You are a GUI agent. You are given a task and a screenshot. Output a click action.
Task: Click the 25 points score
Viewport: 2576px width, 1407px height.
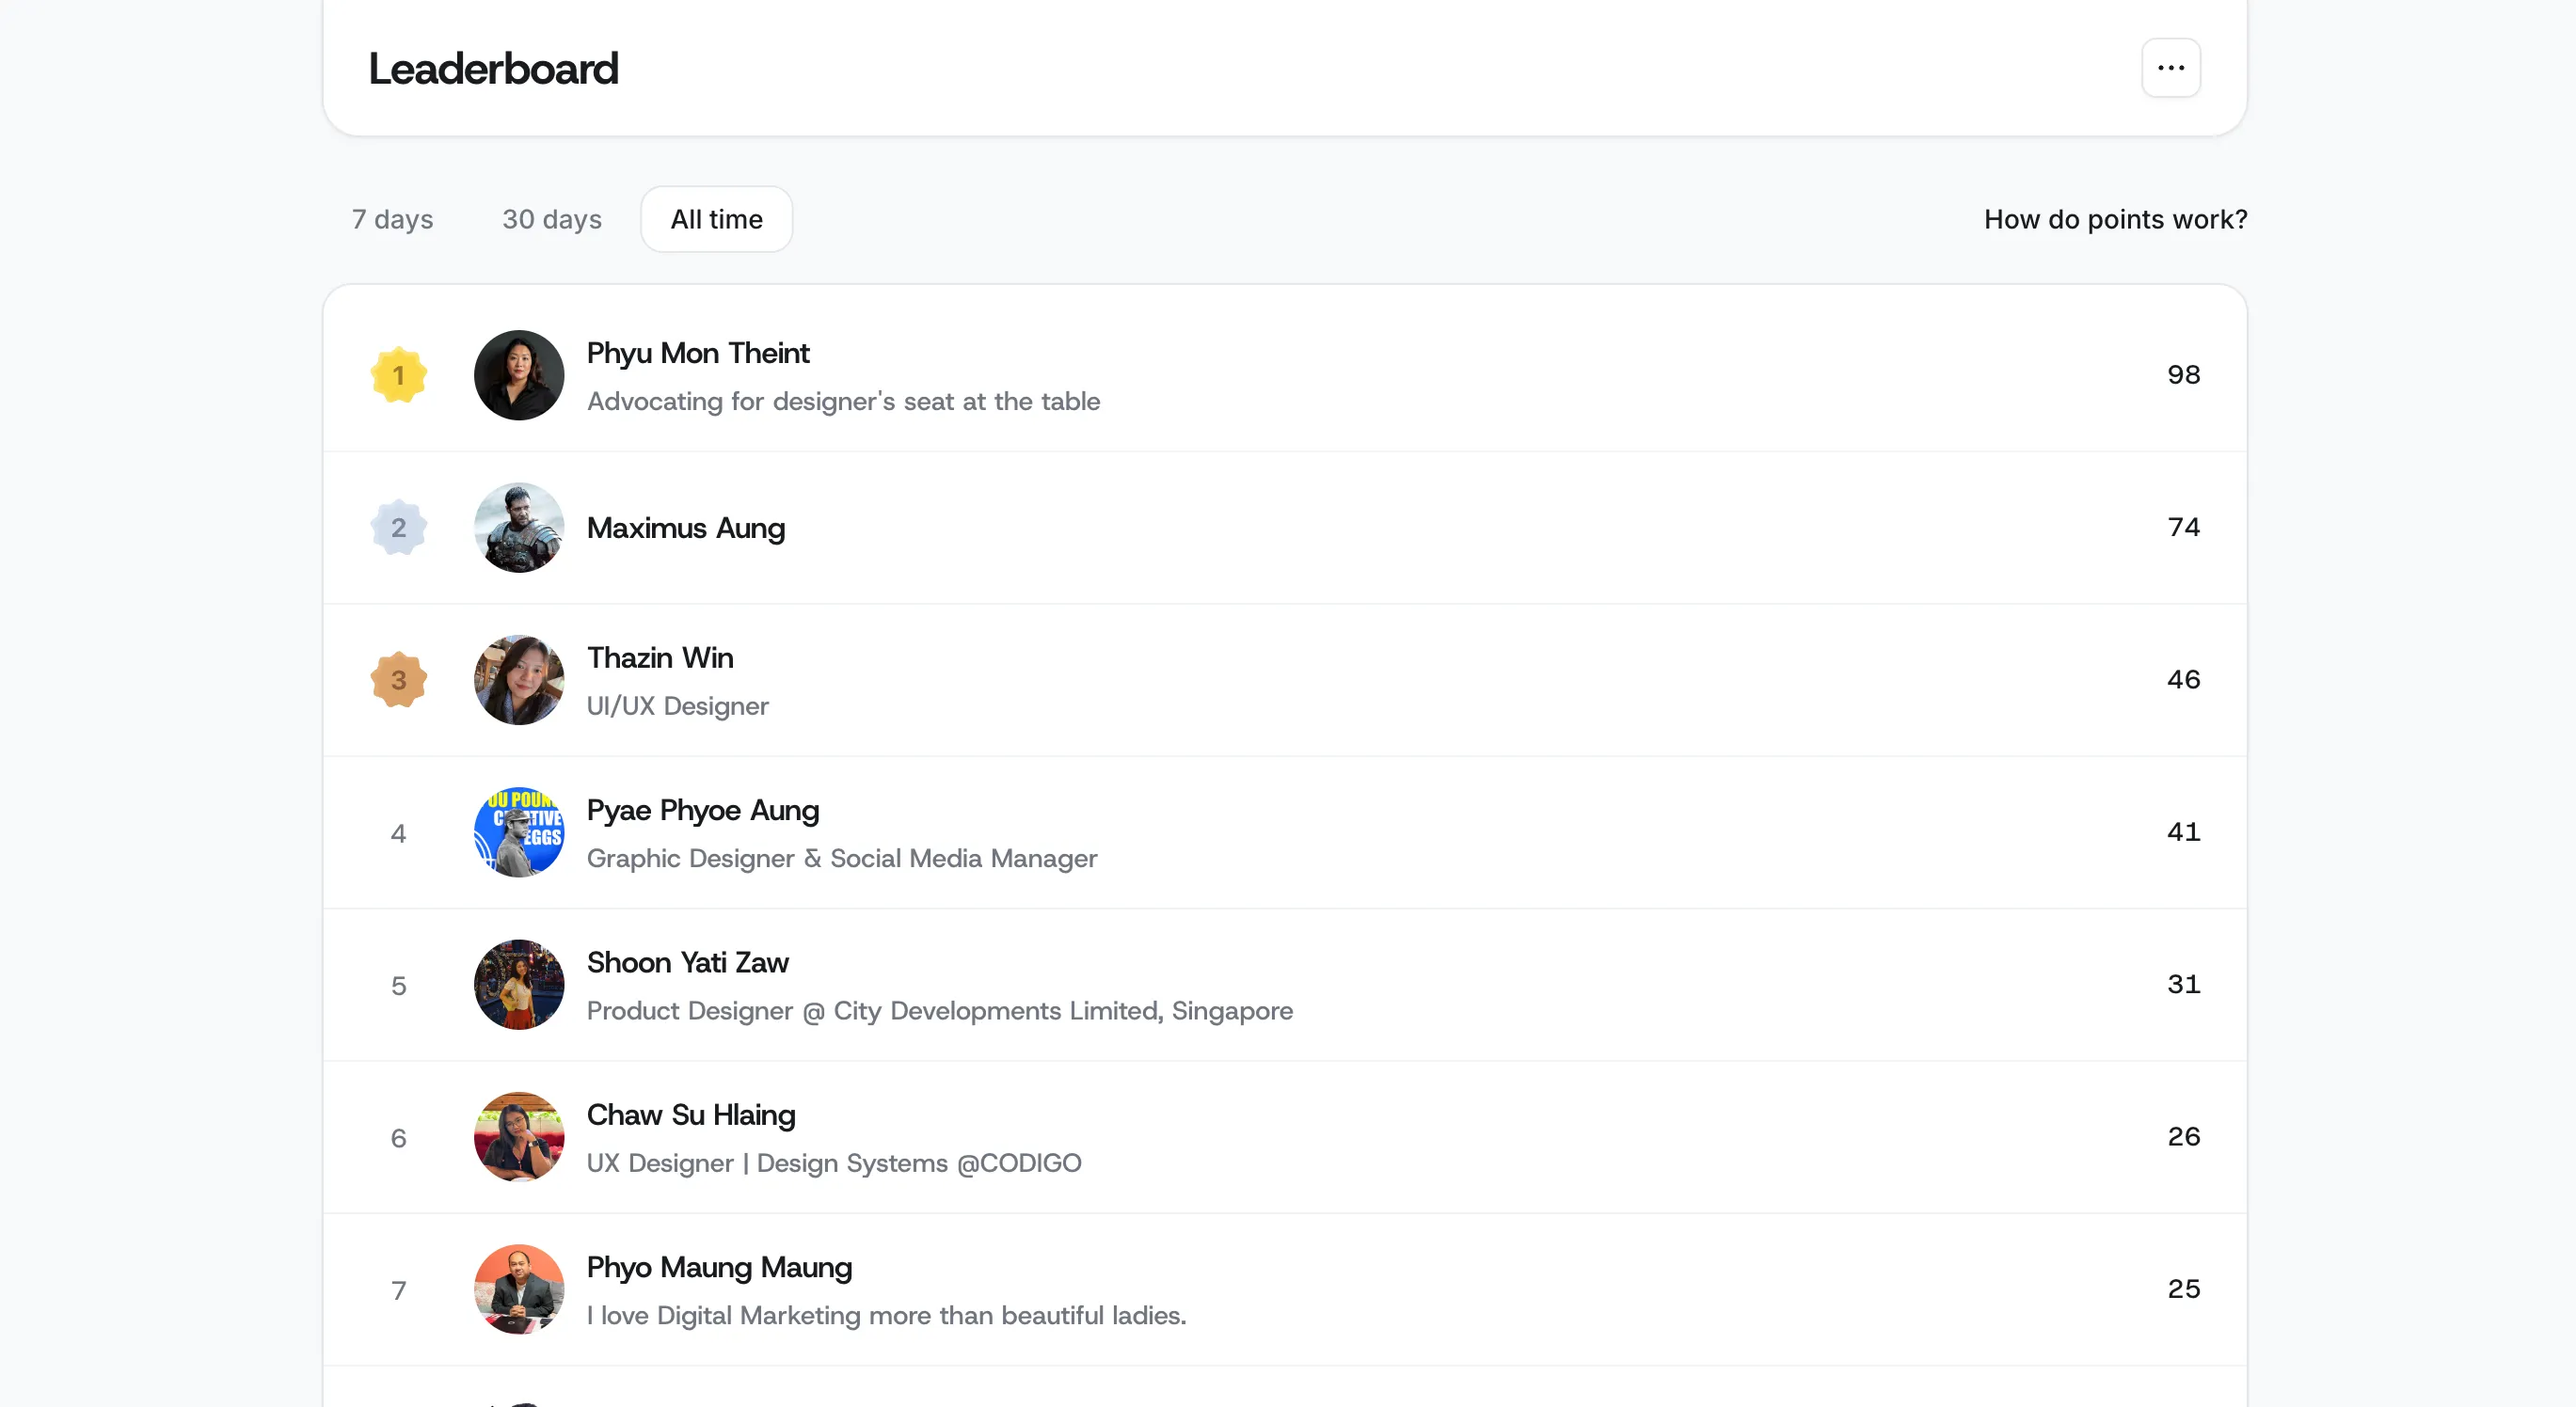click(x=2183, y=1289)
